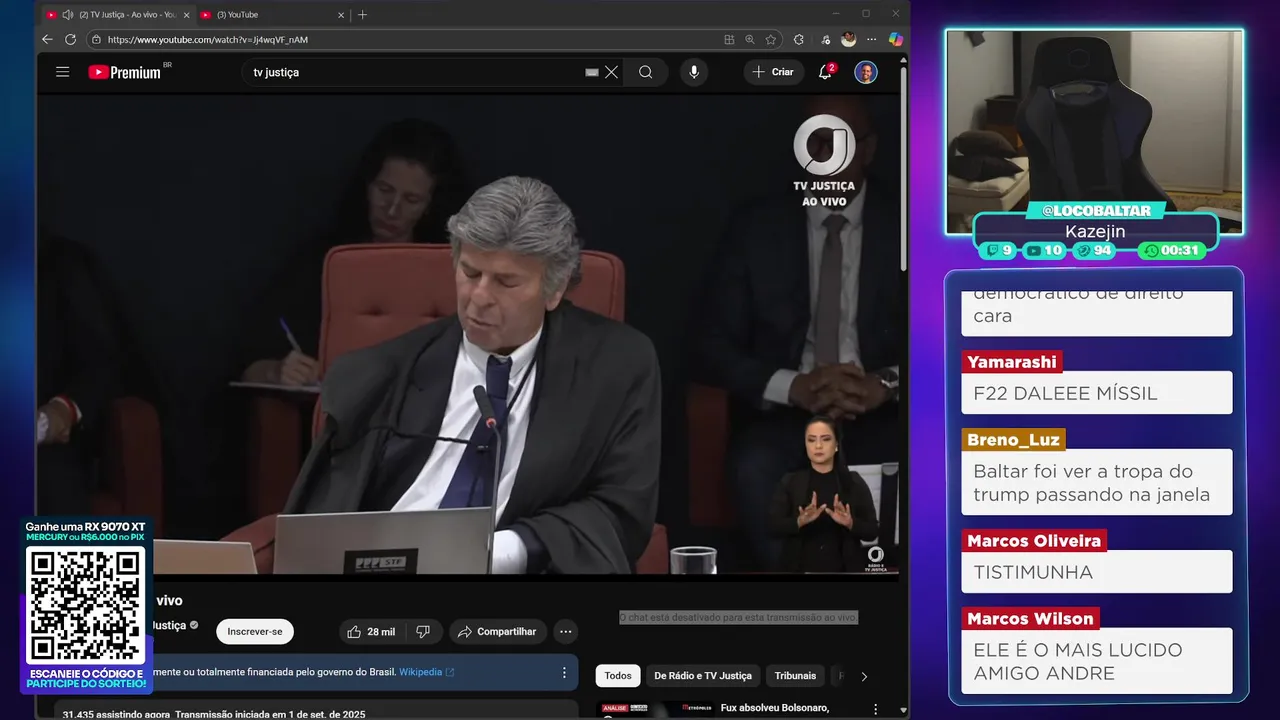The width and height of the screenshot is (1280, 720).
Task: Open the media control icon in browser toolbar
Action: click(825, 40)
